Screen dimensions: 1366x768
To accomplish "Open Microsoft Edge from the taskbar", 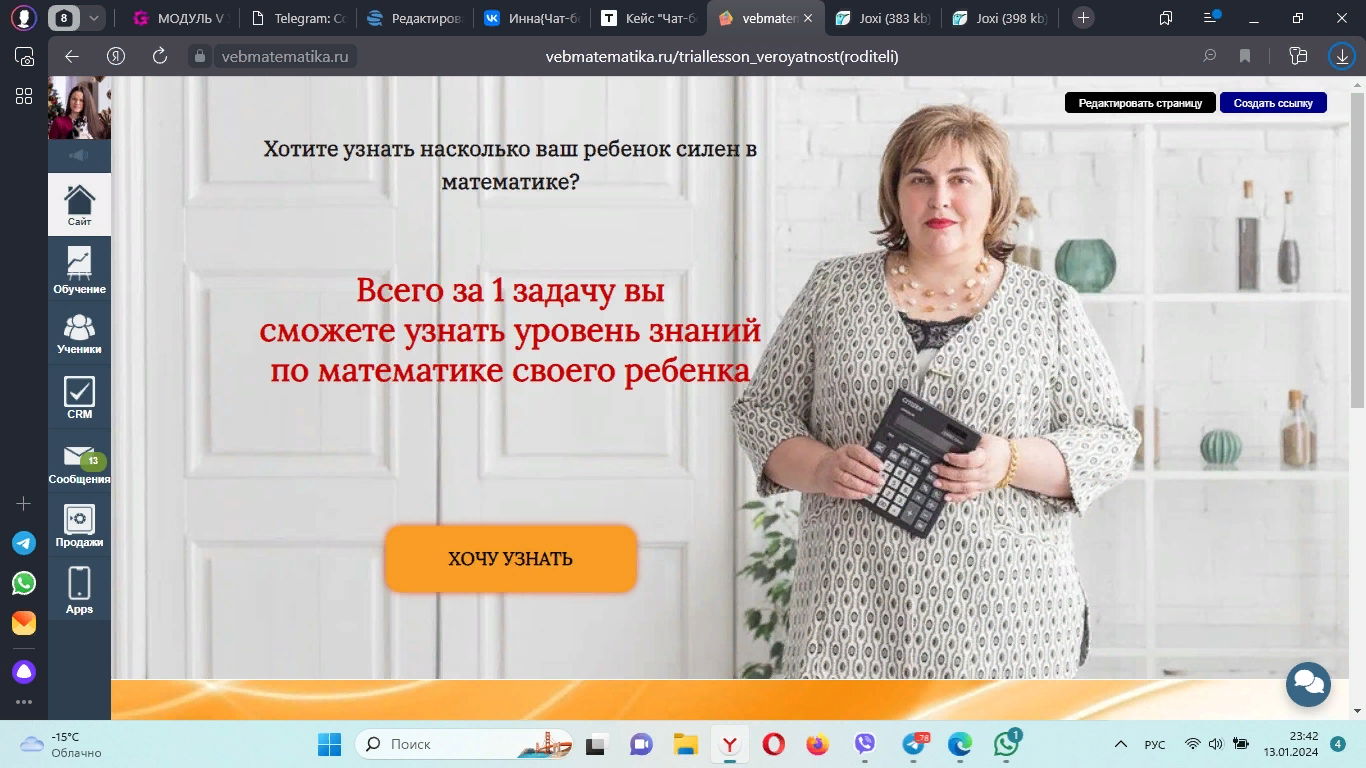I will click(960, 744).
